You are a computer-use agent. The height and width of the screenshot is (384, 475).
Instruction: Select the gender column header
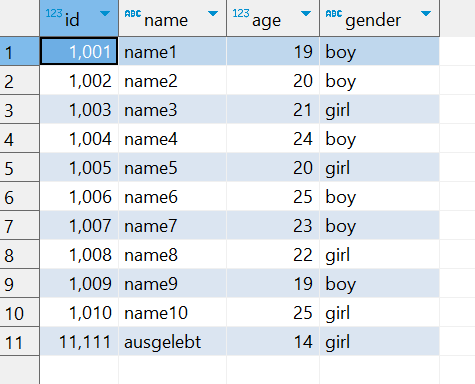[x=379, y=18]
